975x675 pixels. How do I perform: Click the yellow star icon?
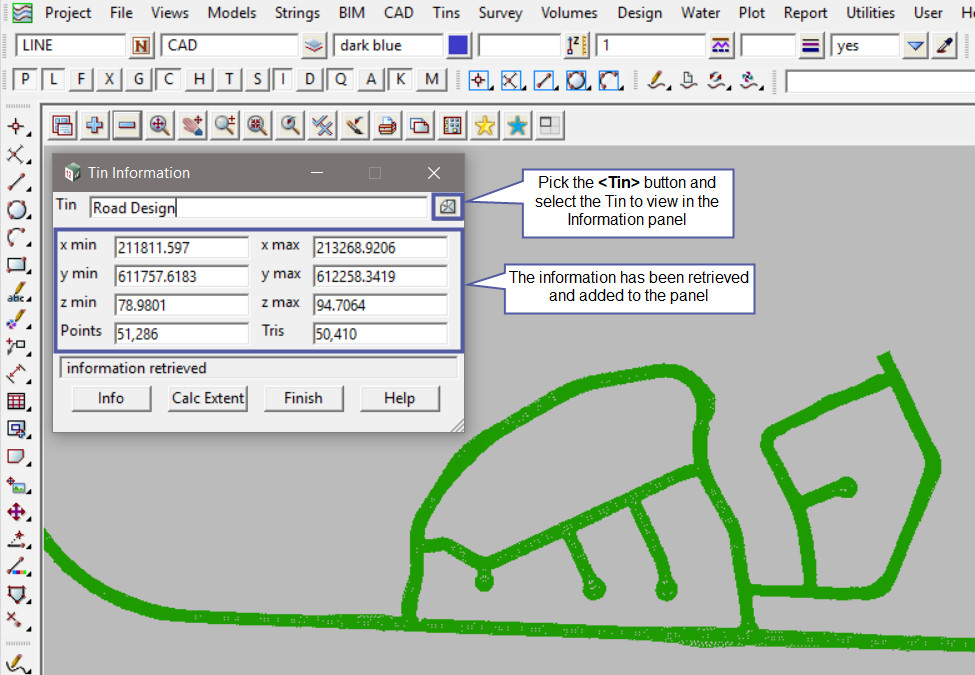coord(484,125)
